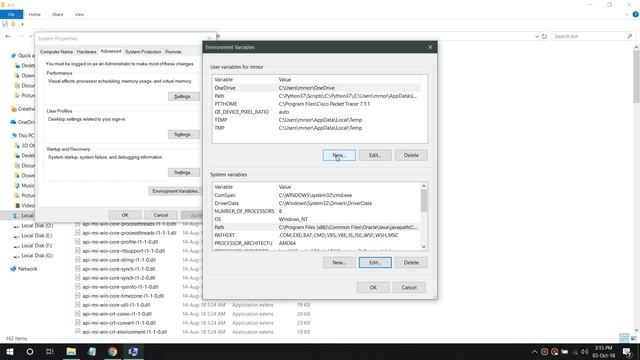Open notification center icon
The image size is (640, 360).
(x=627, y=351)
